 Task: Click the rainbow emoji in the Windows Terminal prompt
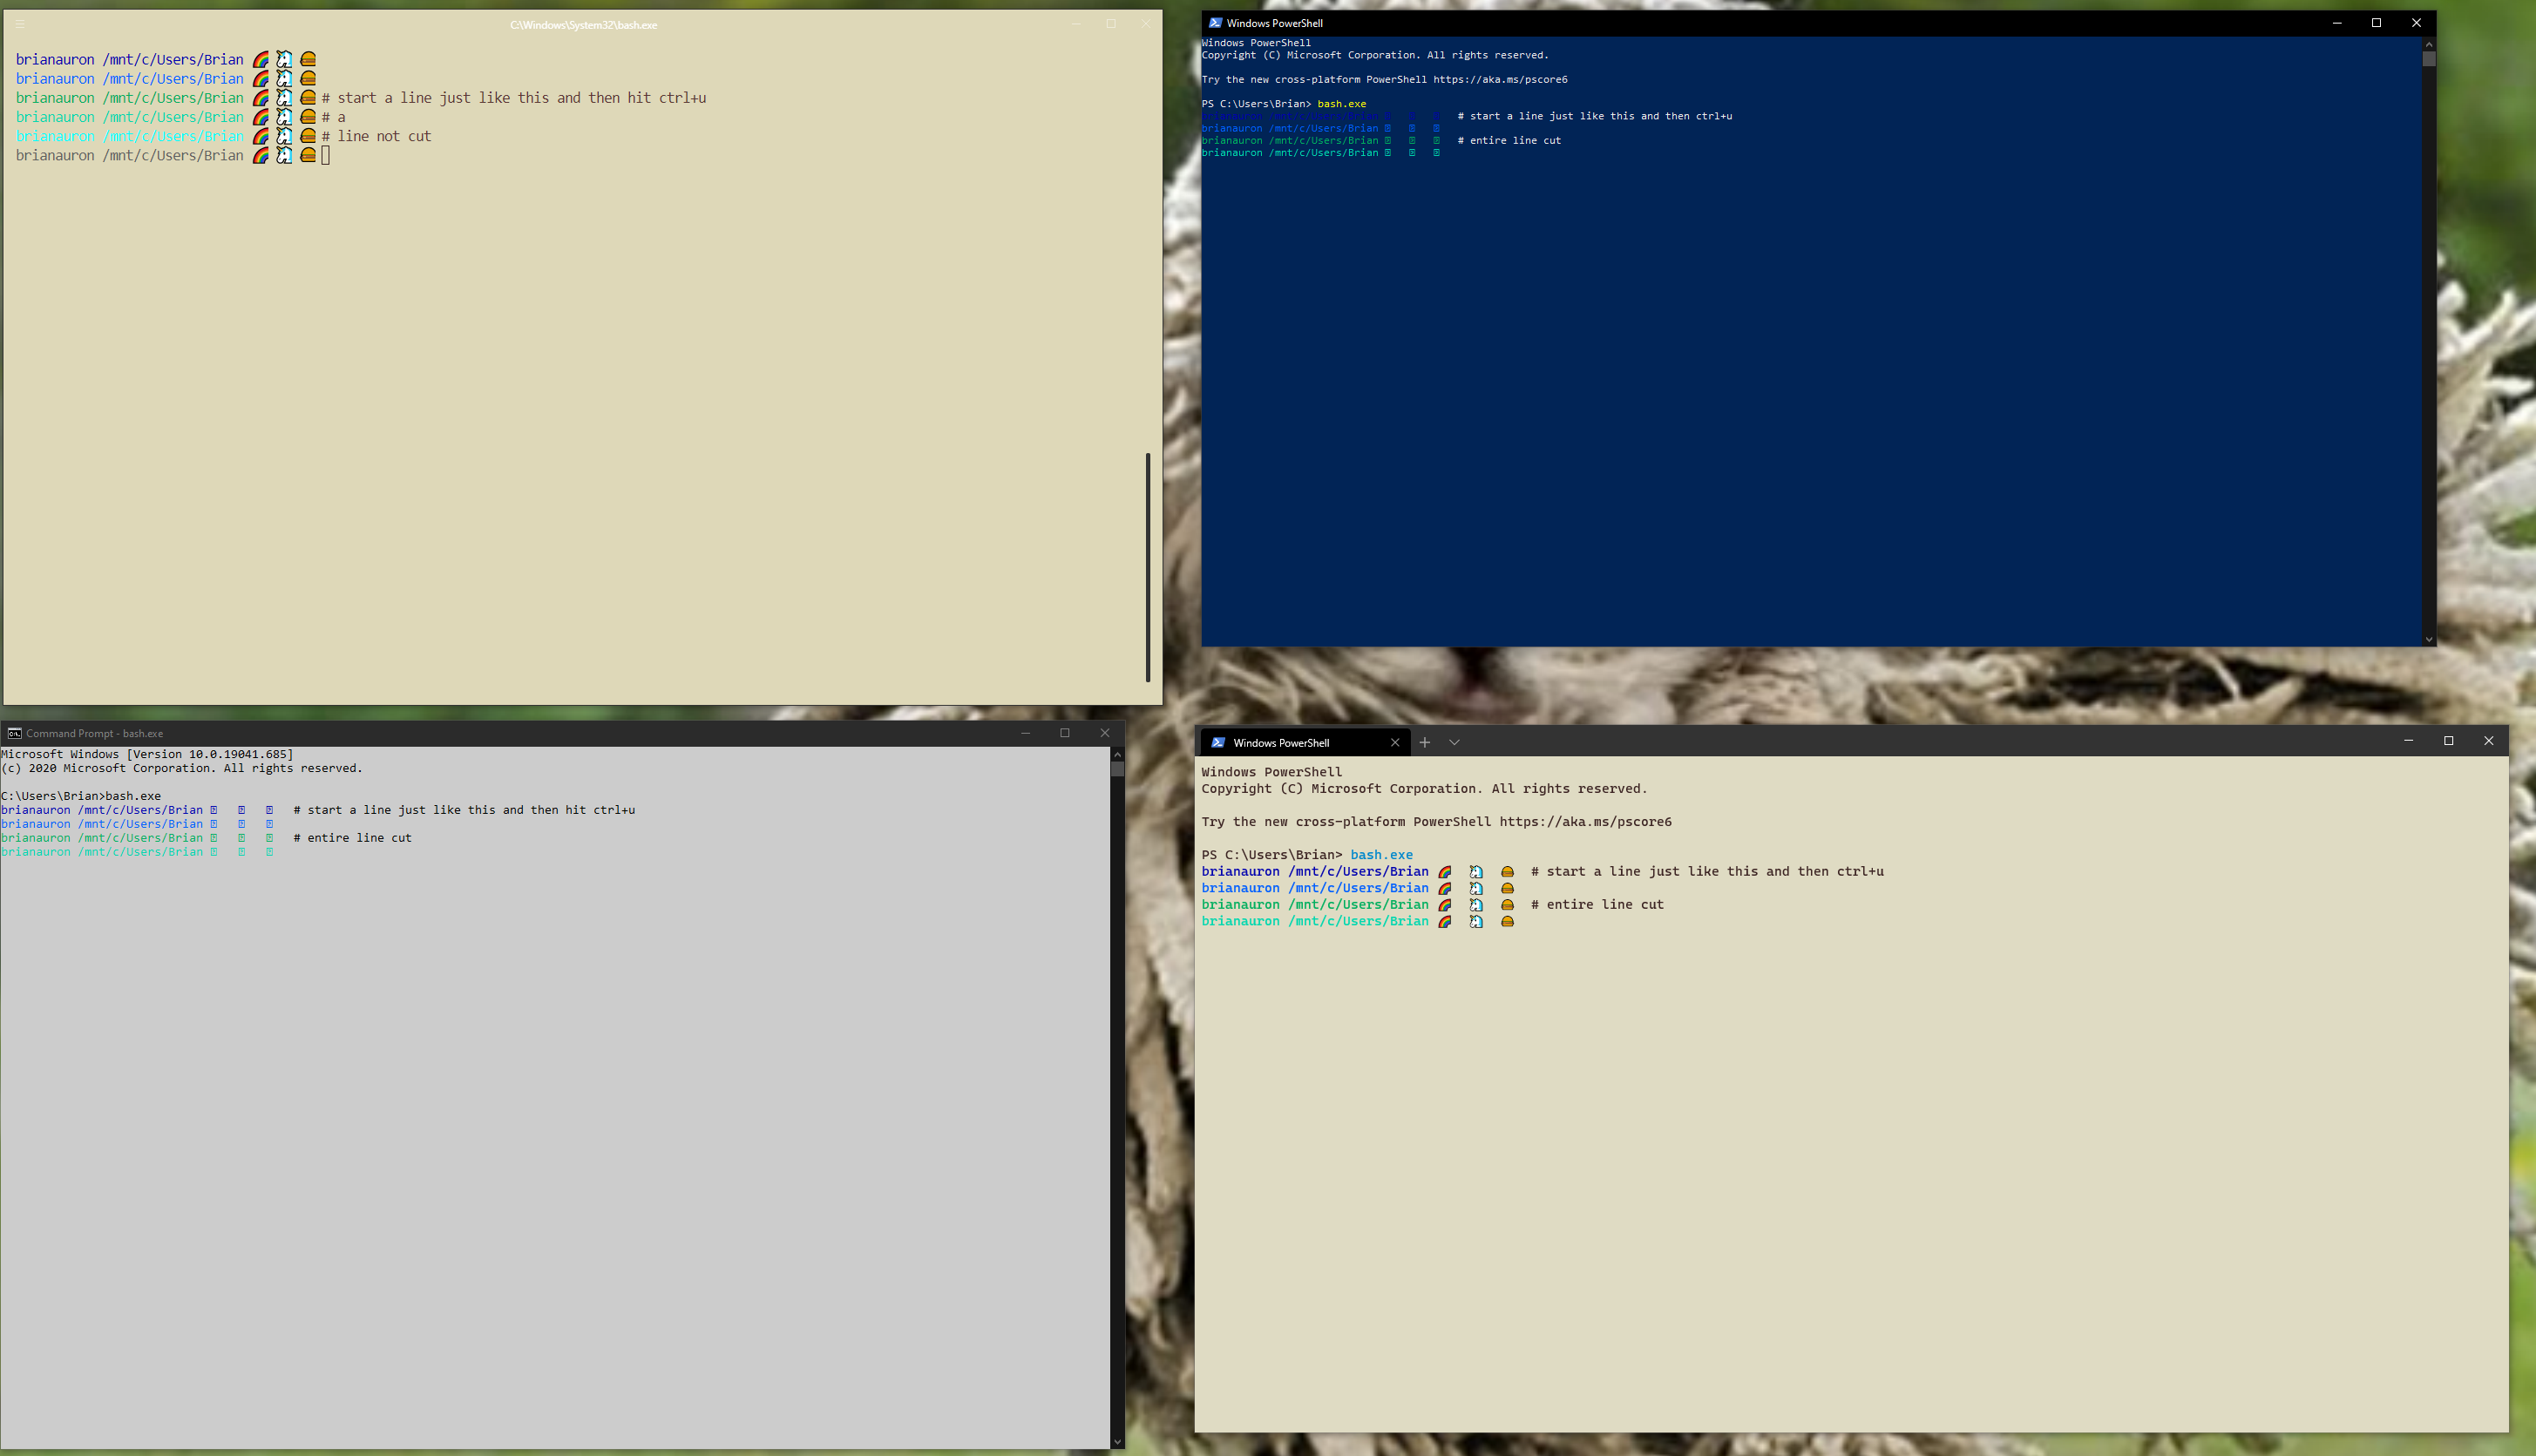click(1444, 871)
